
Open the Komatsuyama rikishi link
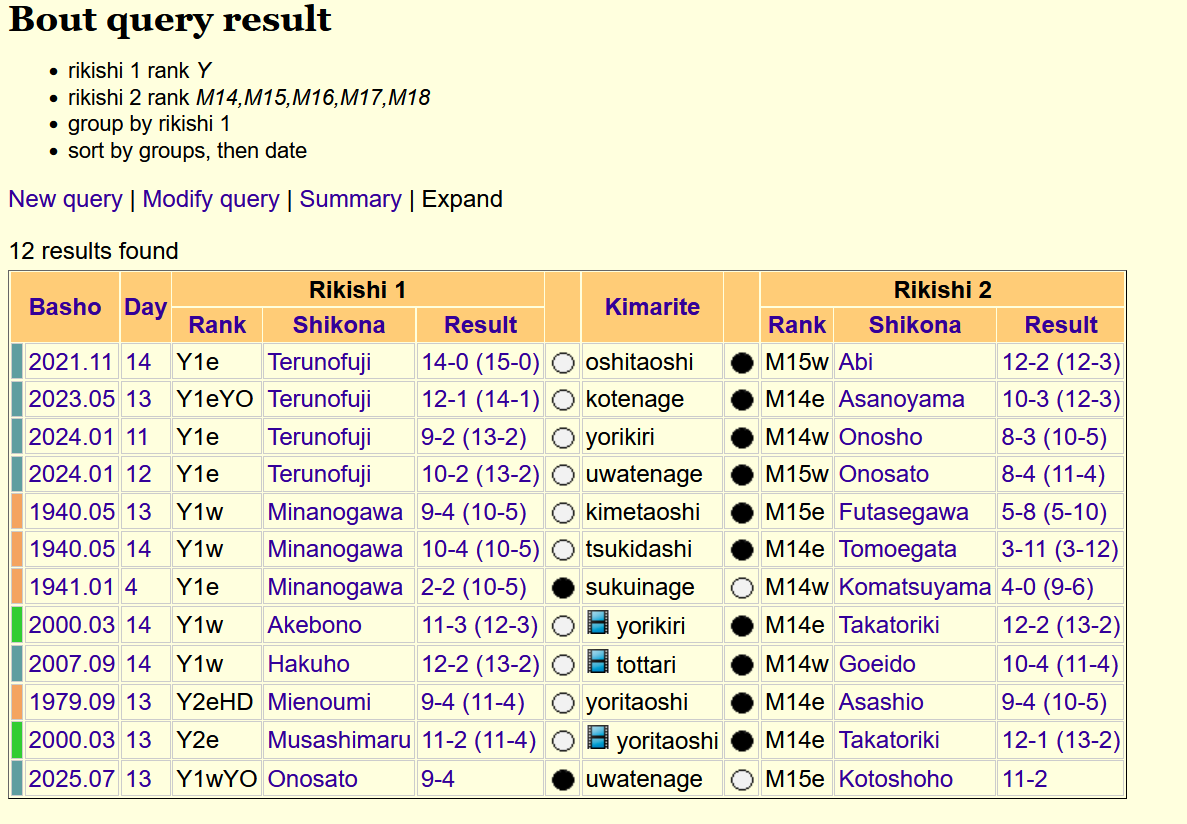(914, 587)
